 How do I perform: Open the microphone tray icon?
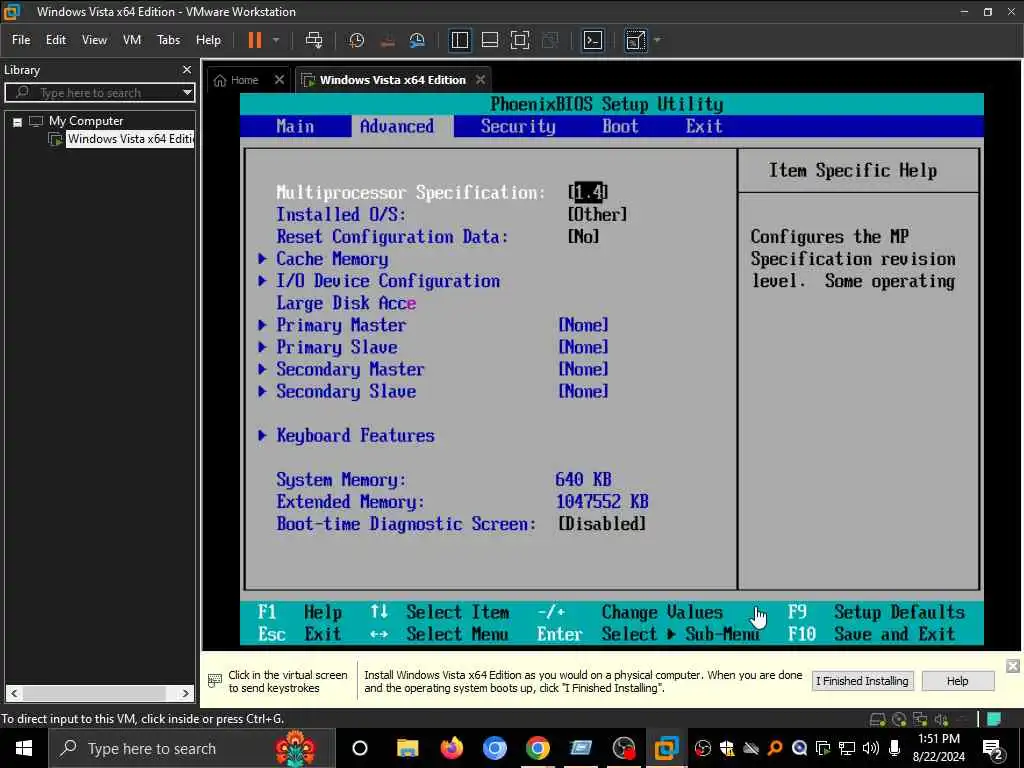coord(895,748)
